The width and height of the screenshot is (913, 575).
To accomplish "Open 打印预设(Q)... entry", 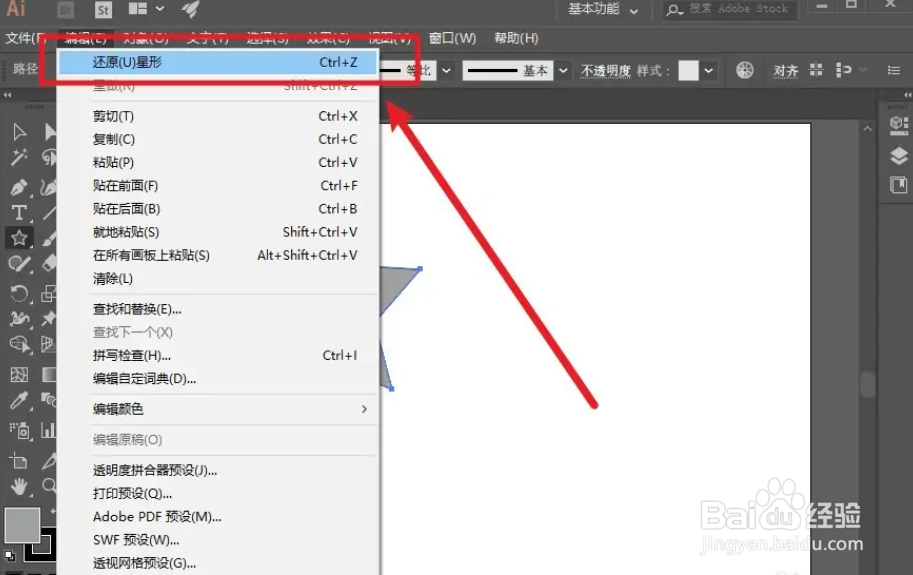I will [218, 494].
